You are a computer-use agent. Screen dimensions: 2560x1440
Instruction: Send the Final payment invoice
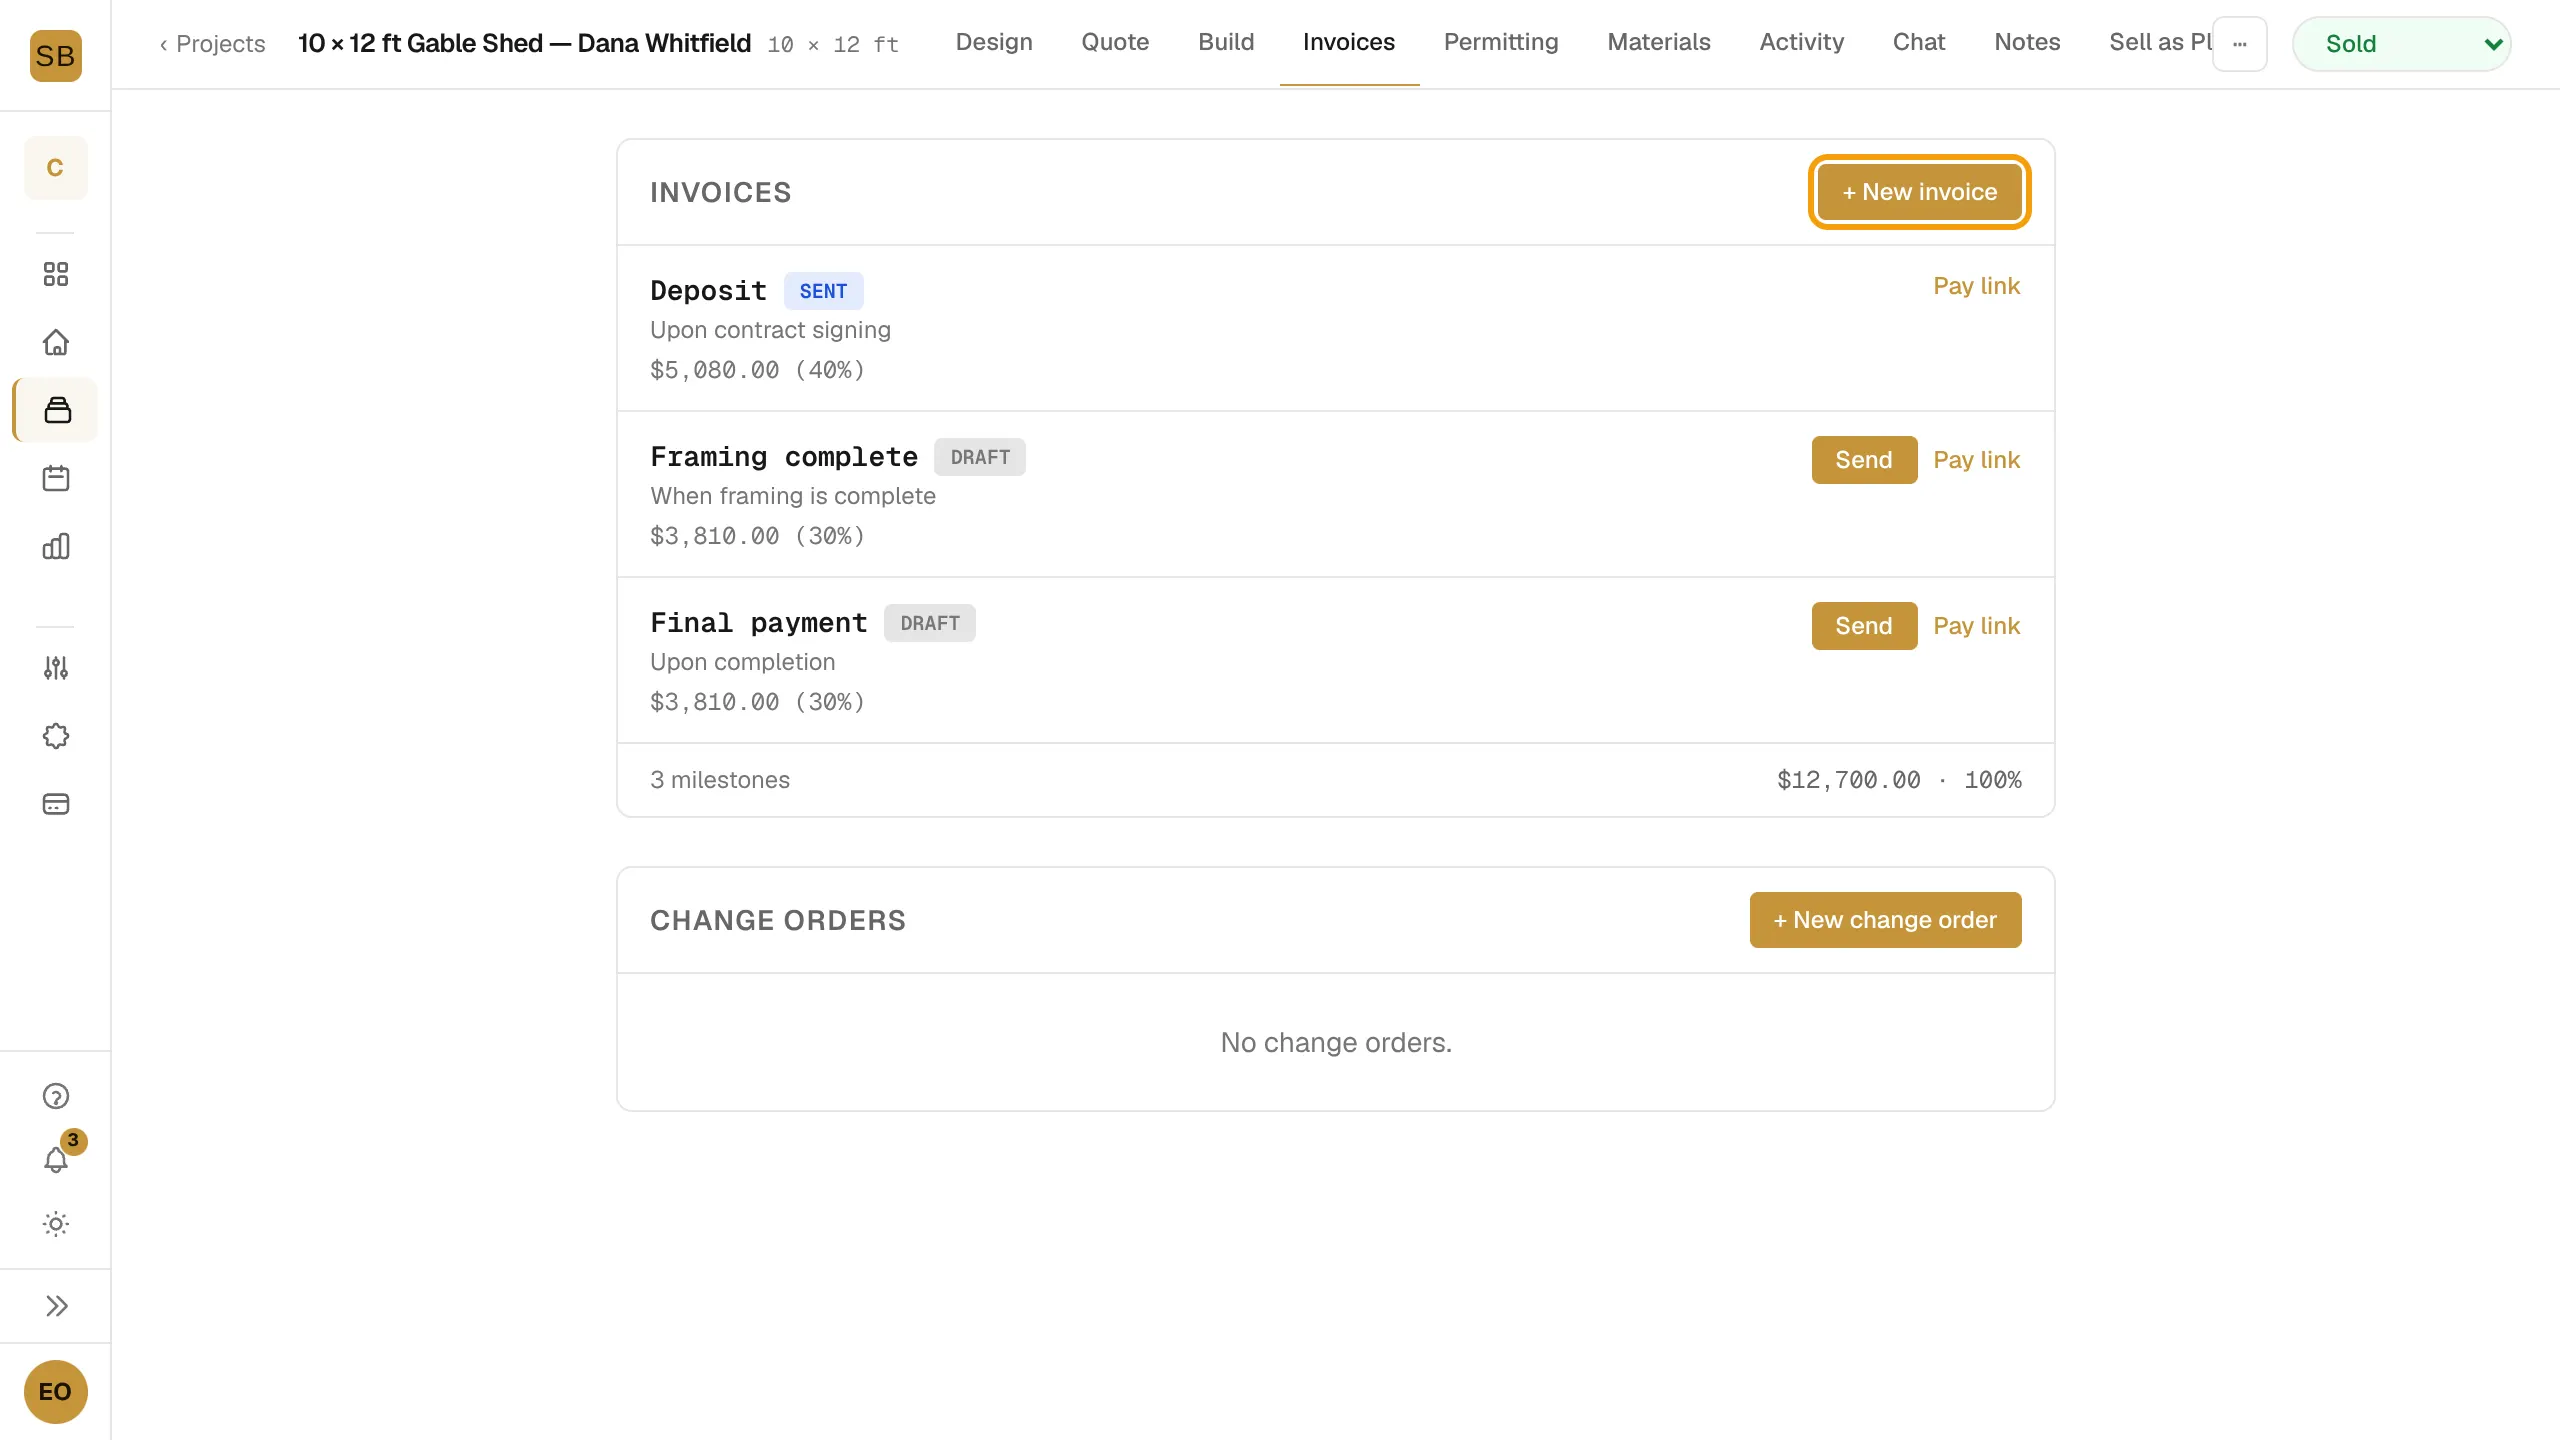(x=1864, y=626)
